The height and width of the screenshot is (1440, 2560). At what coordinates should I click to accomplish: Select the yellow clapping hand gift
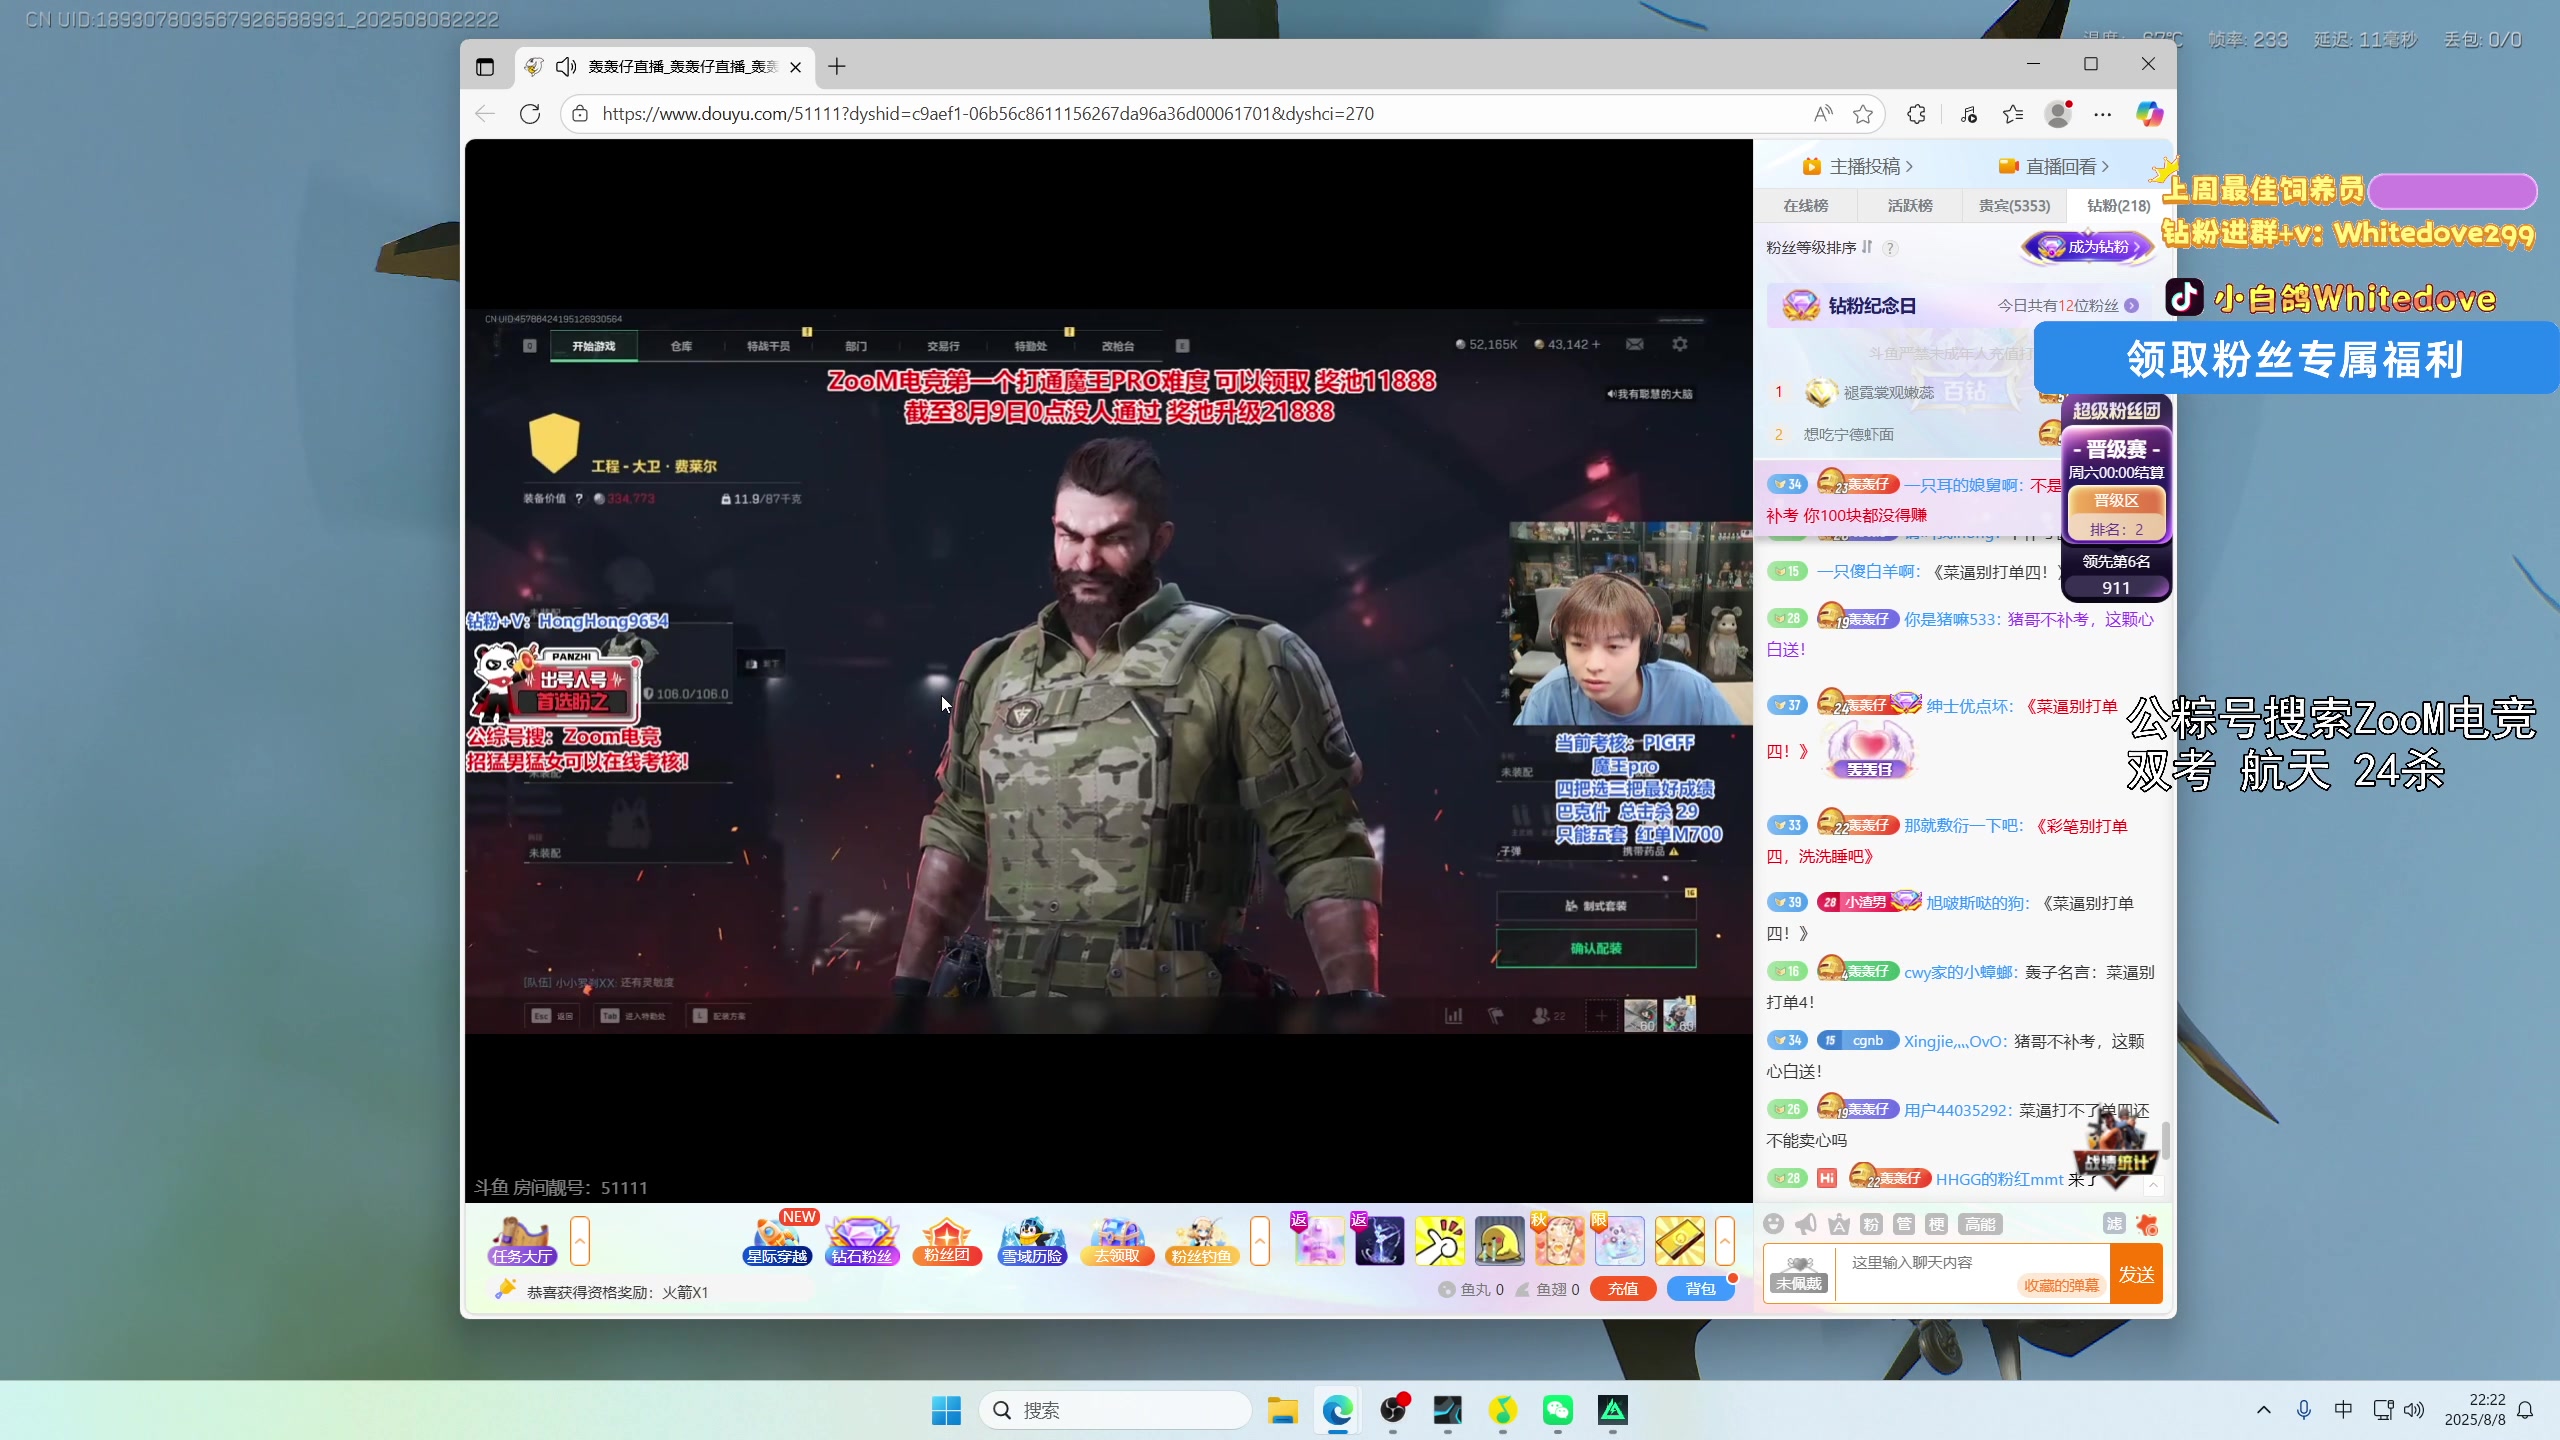click(1440, 1241)
